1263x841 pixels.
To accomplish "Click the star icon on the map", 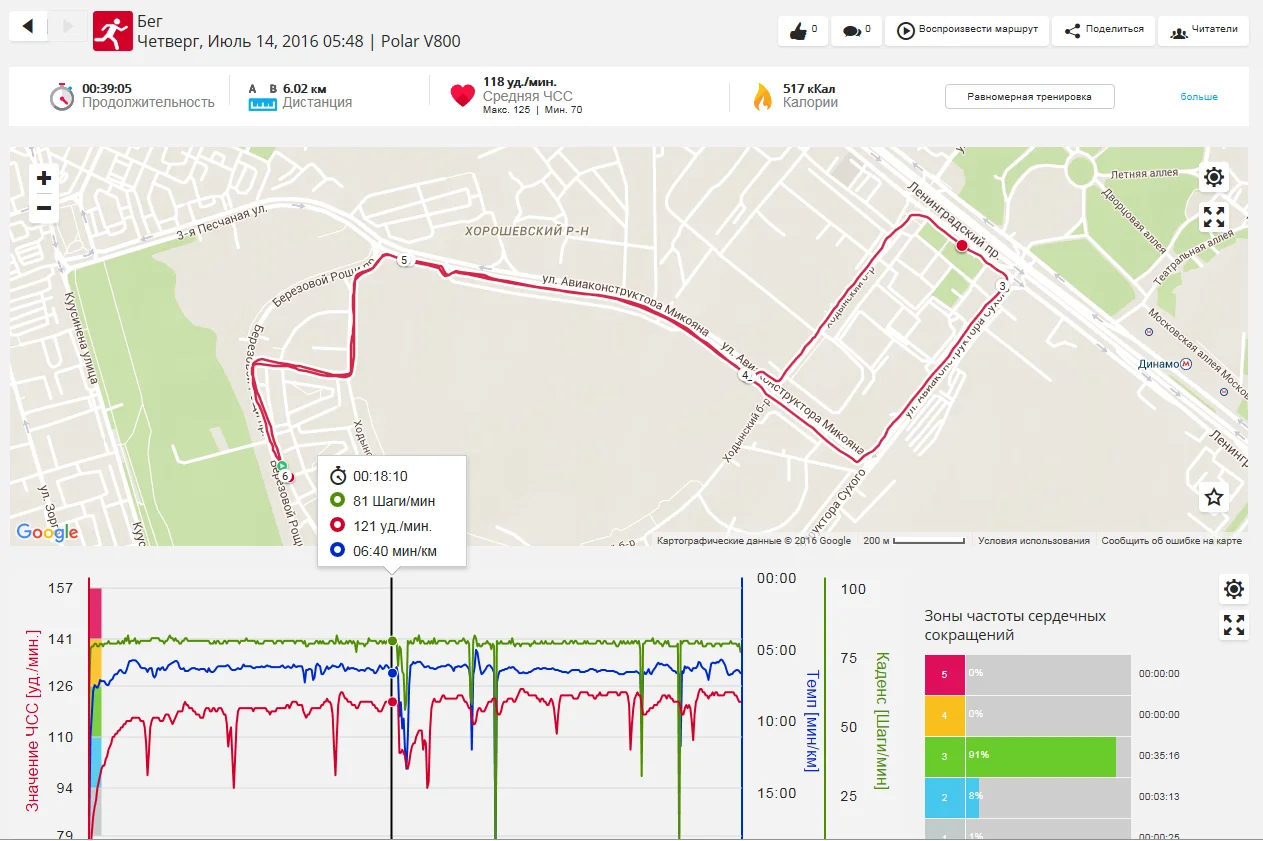I will point(1214,497).
